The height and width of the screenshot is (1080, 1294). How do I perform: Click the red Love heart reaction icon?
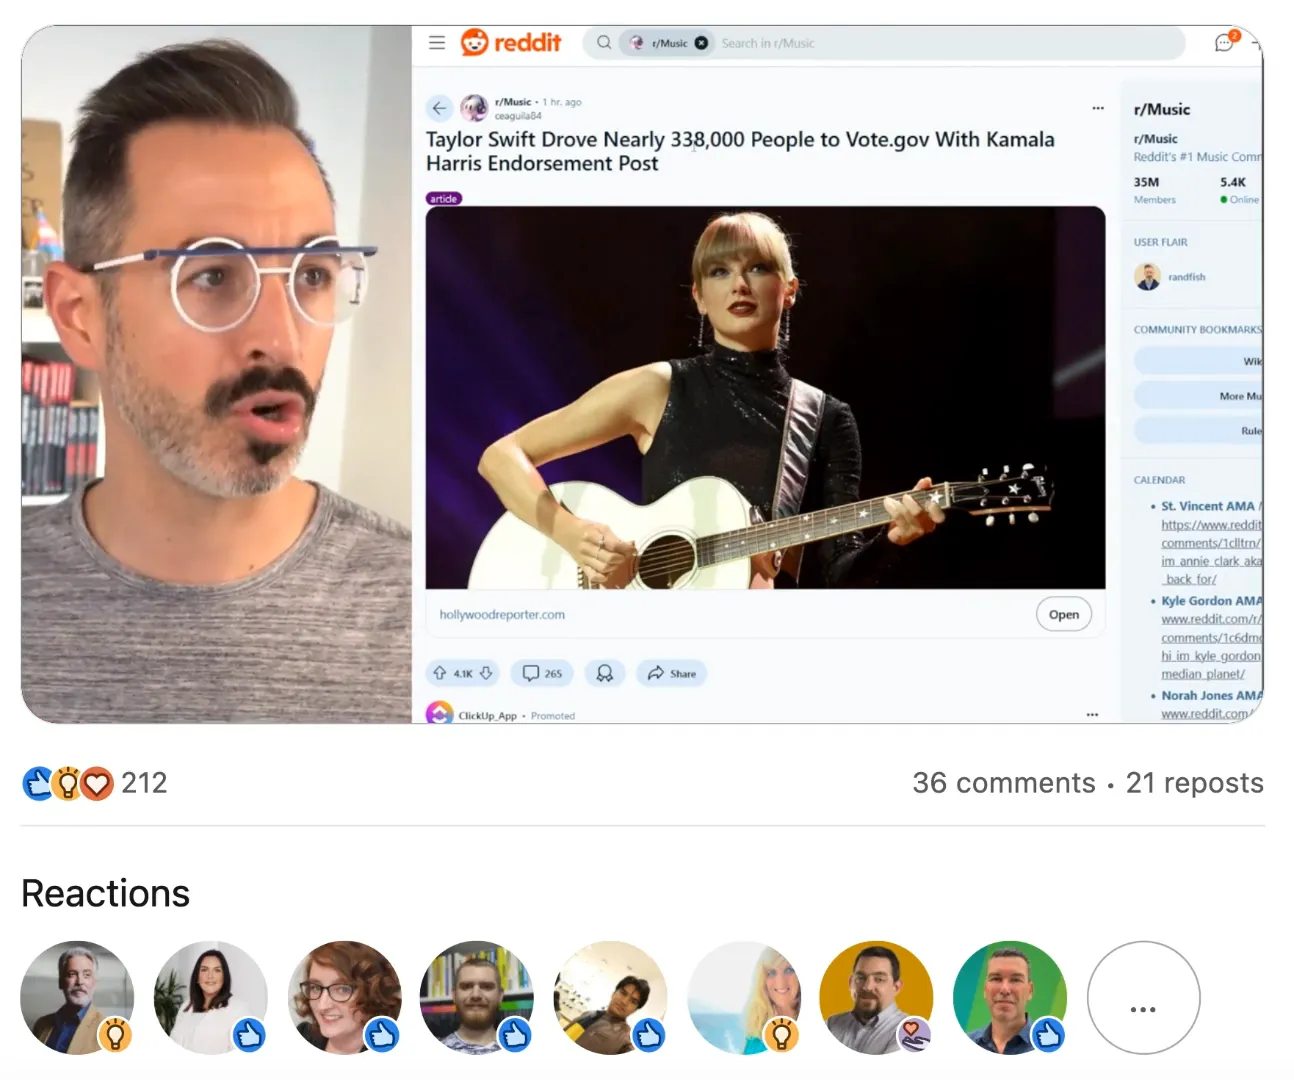(97, 783)
